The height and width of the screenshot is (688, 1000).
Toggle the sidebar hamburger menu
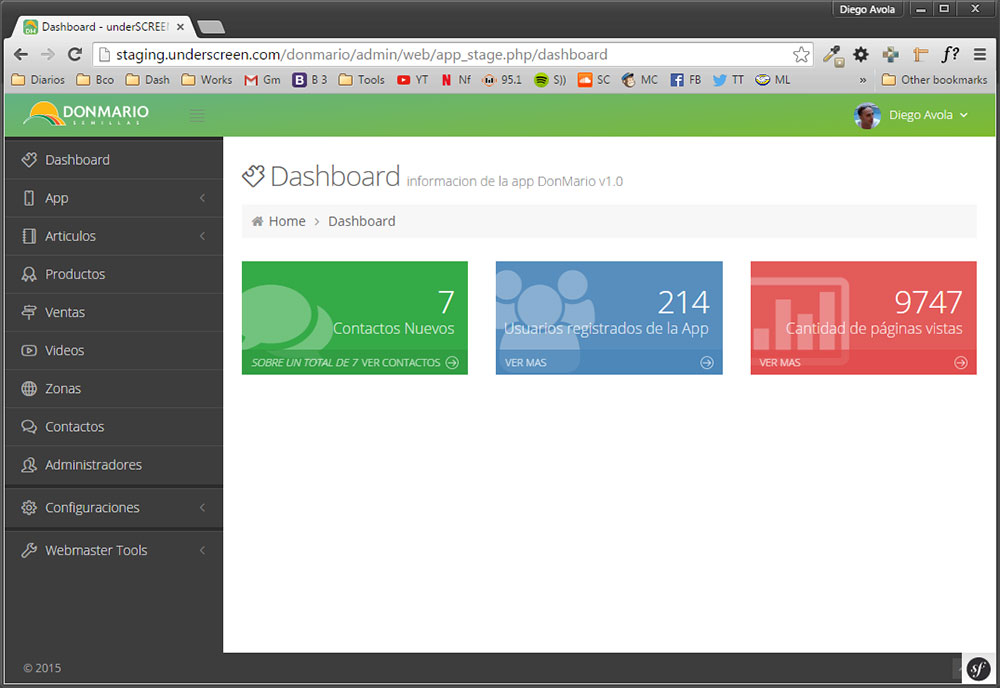point(197,115)
